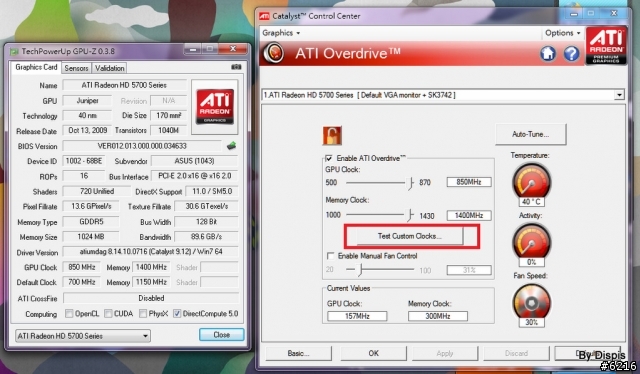Click the OK button in Catalyst
Viewport: 640px width, 374px height.
(373, 353)
